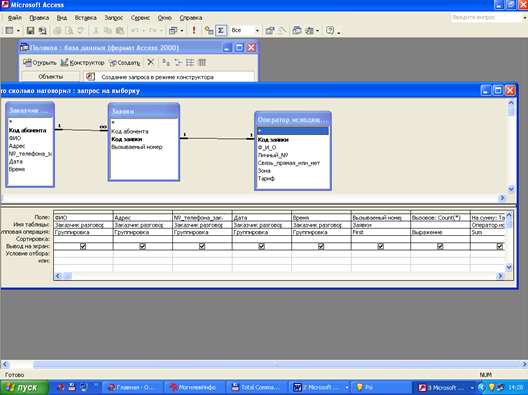The image size is (528, 395).
Task: Select the Тариф field in the Оператор table
Action: click(x=266, y=178)
